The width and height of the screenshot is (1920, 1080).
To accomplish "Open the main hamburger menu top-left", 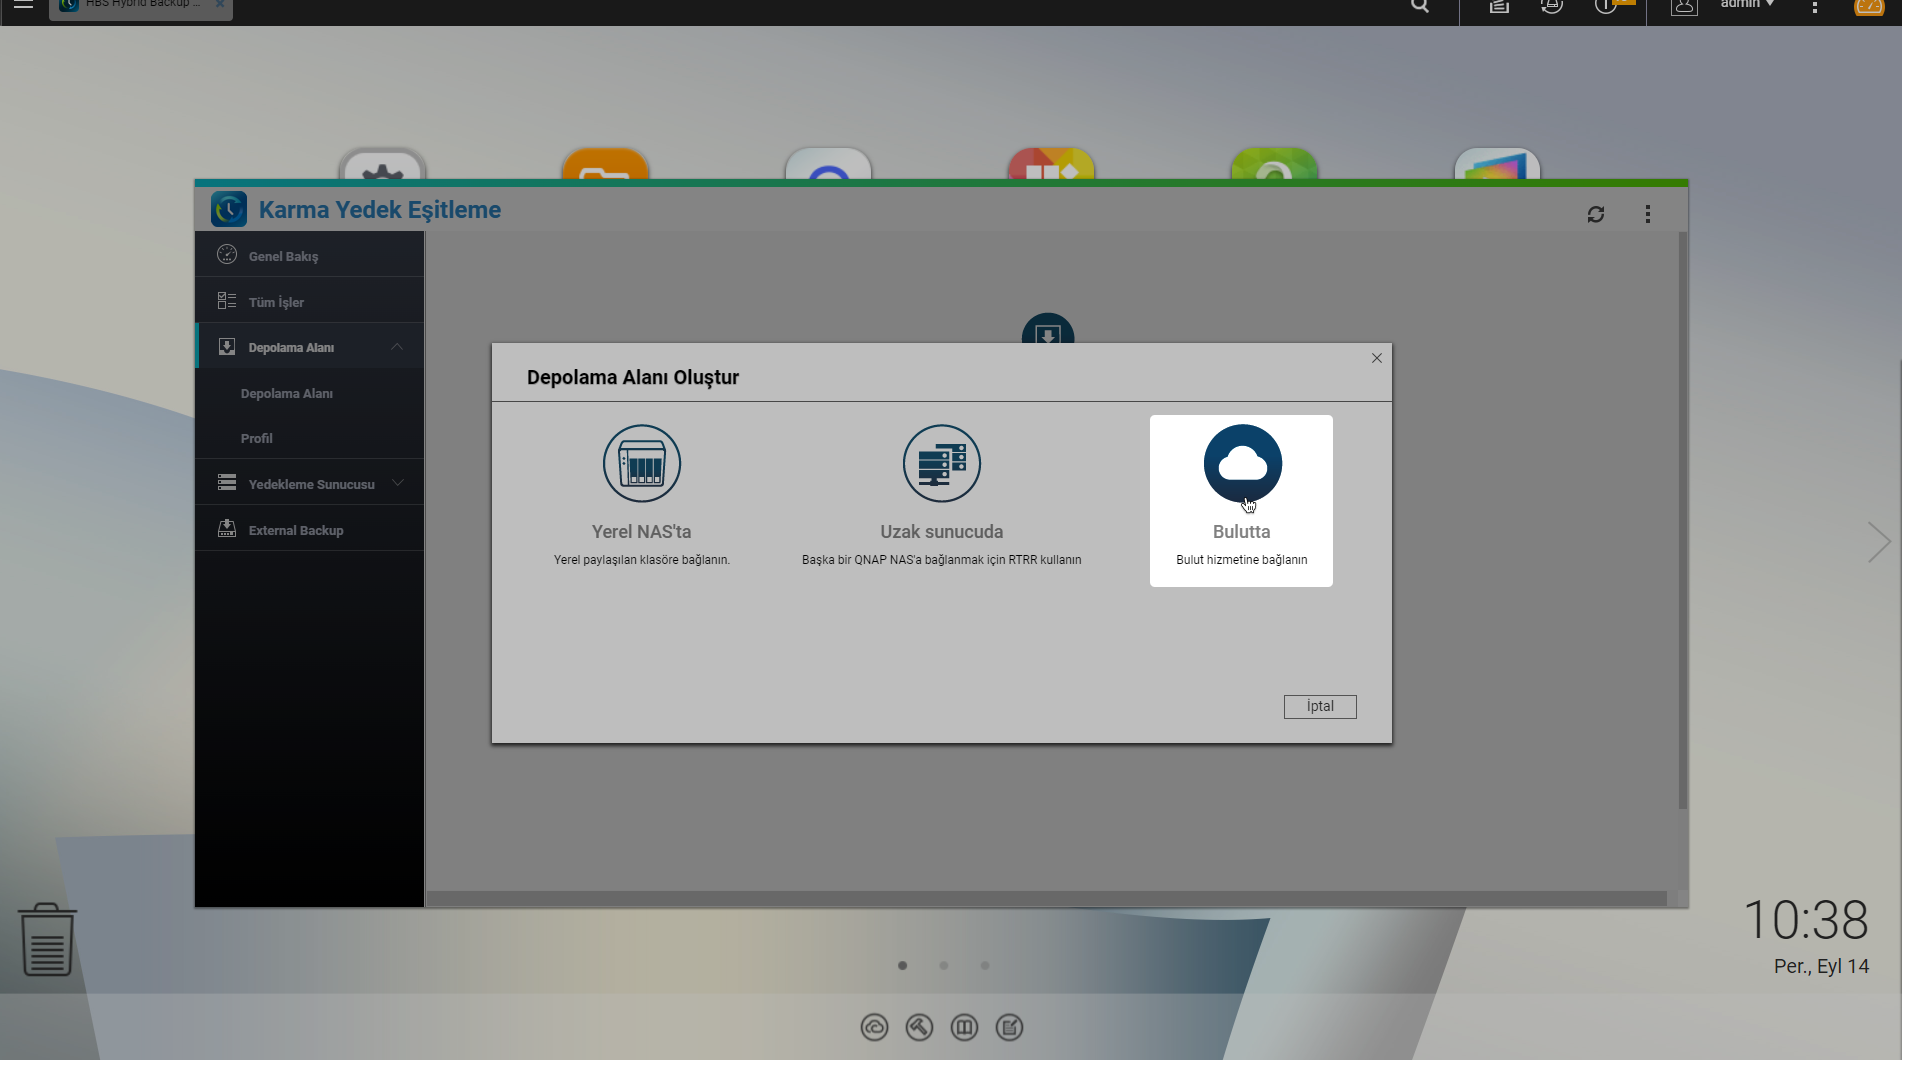I will 23,6.
